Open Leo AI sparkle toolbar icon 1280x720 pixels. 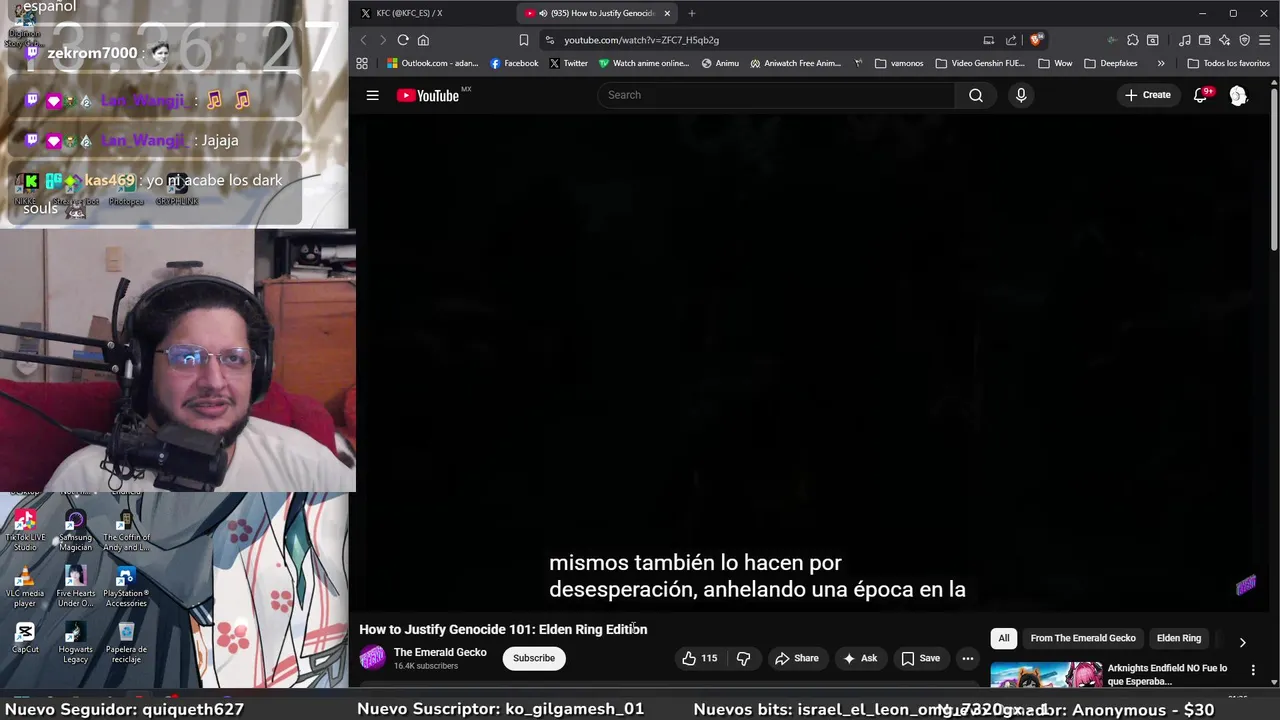click(x=1224, y=40)
